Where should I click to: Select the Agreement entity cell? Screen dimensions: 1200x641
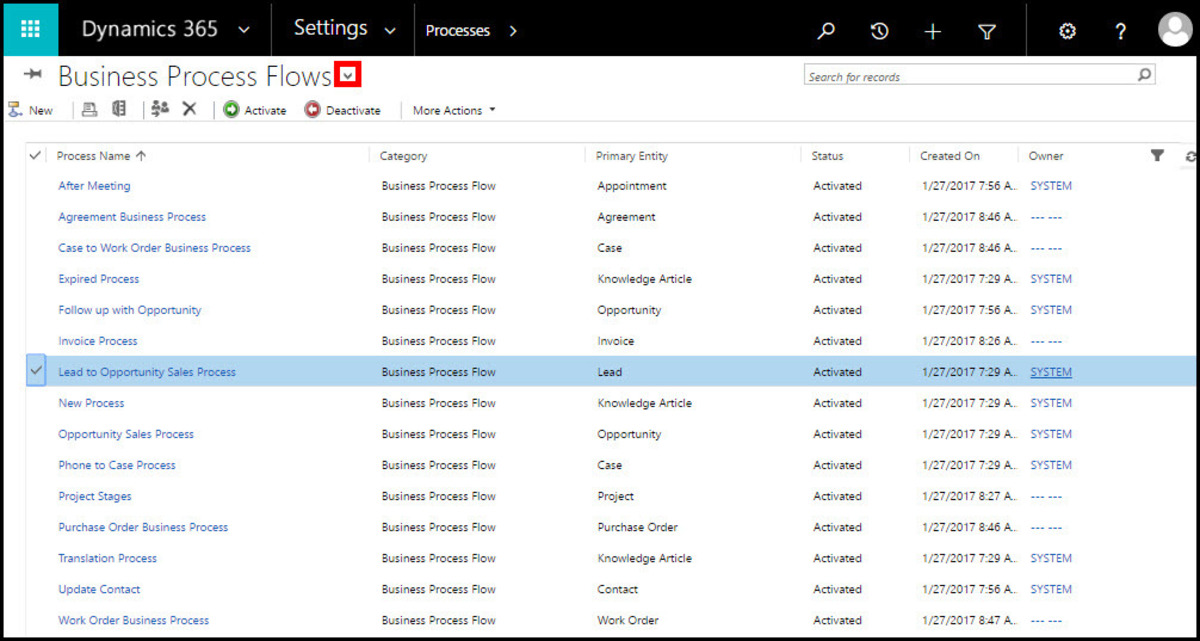pyautogui.click(x=627, y=217)
